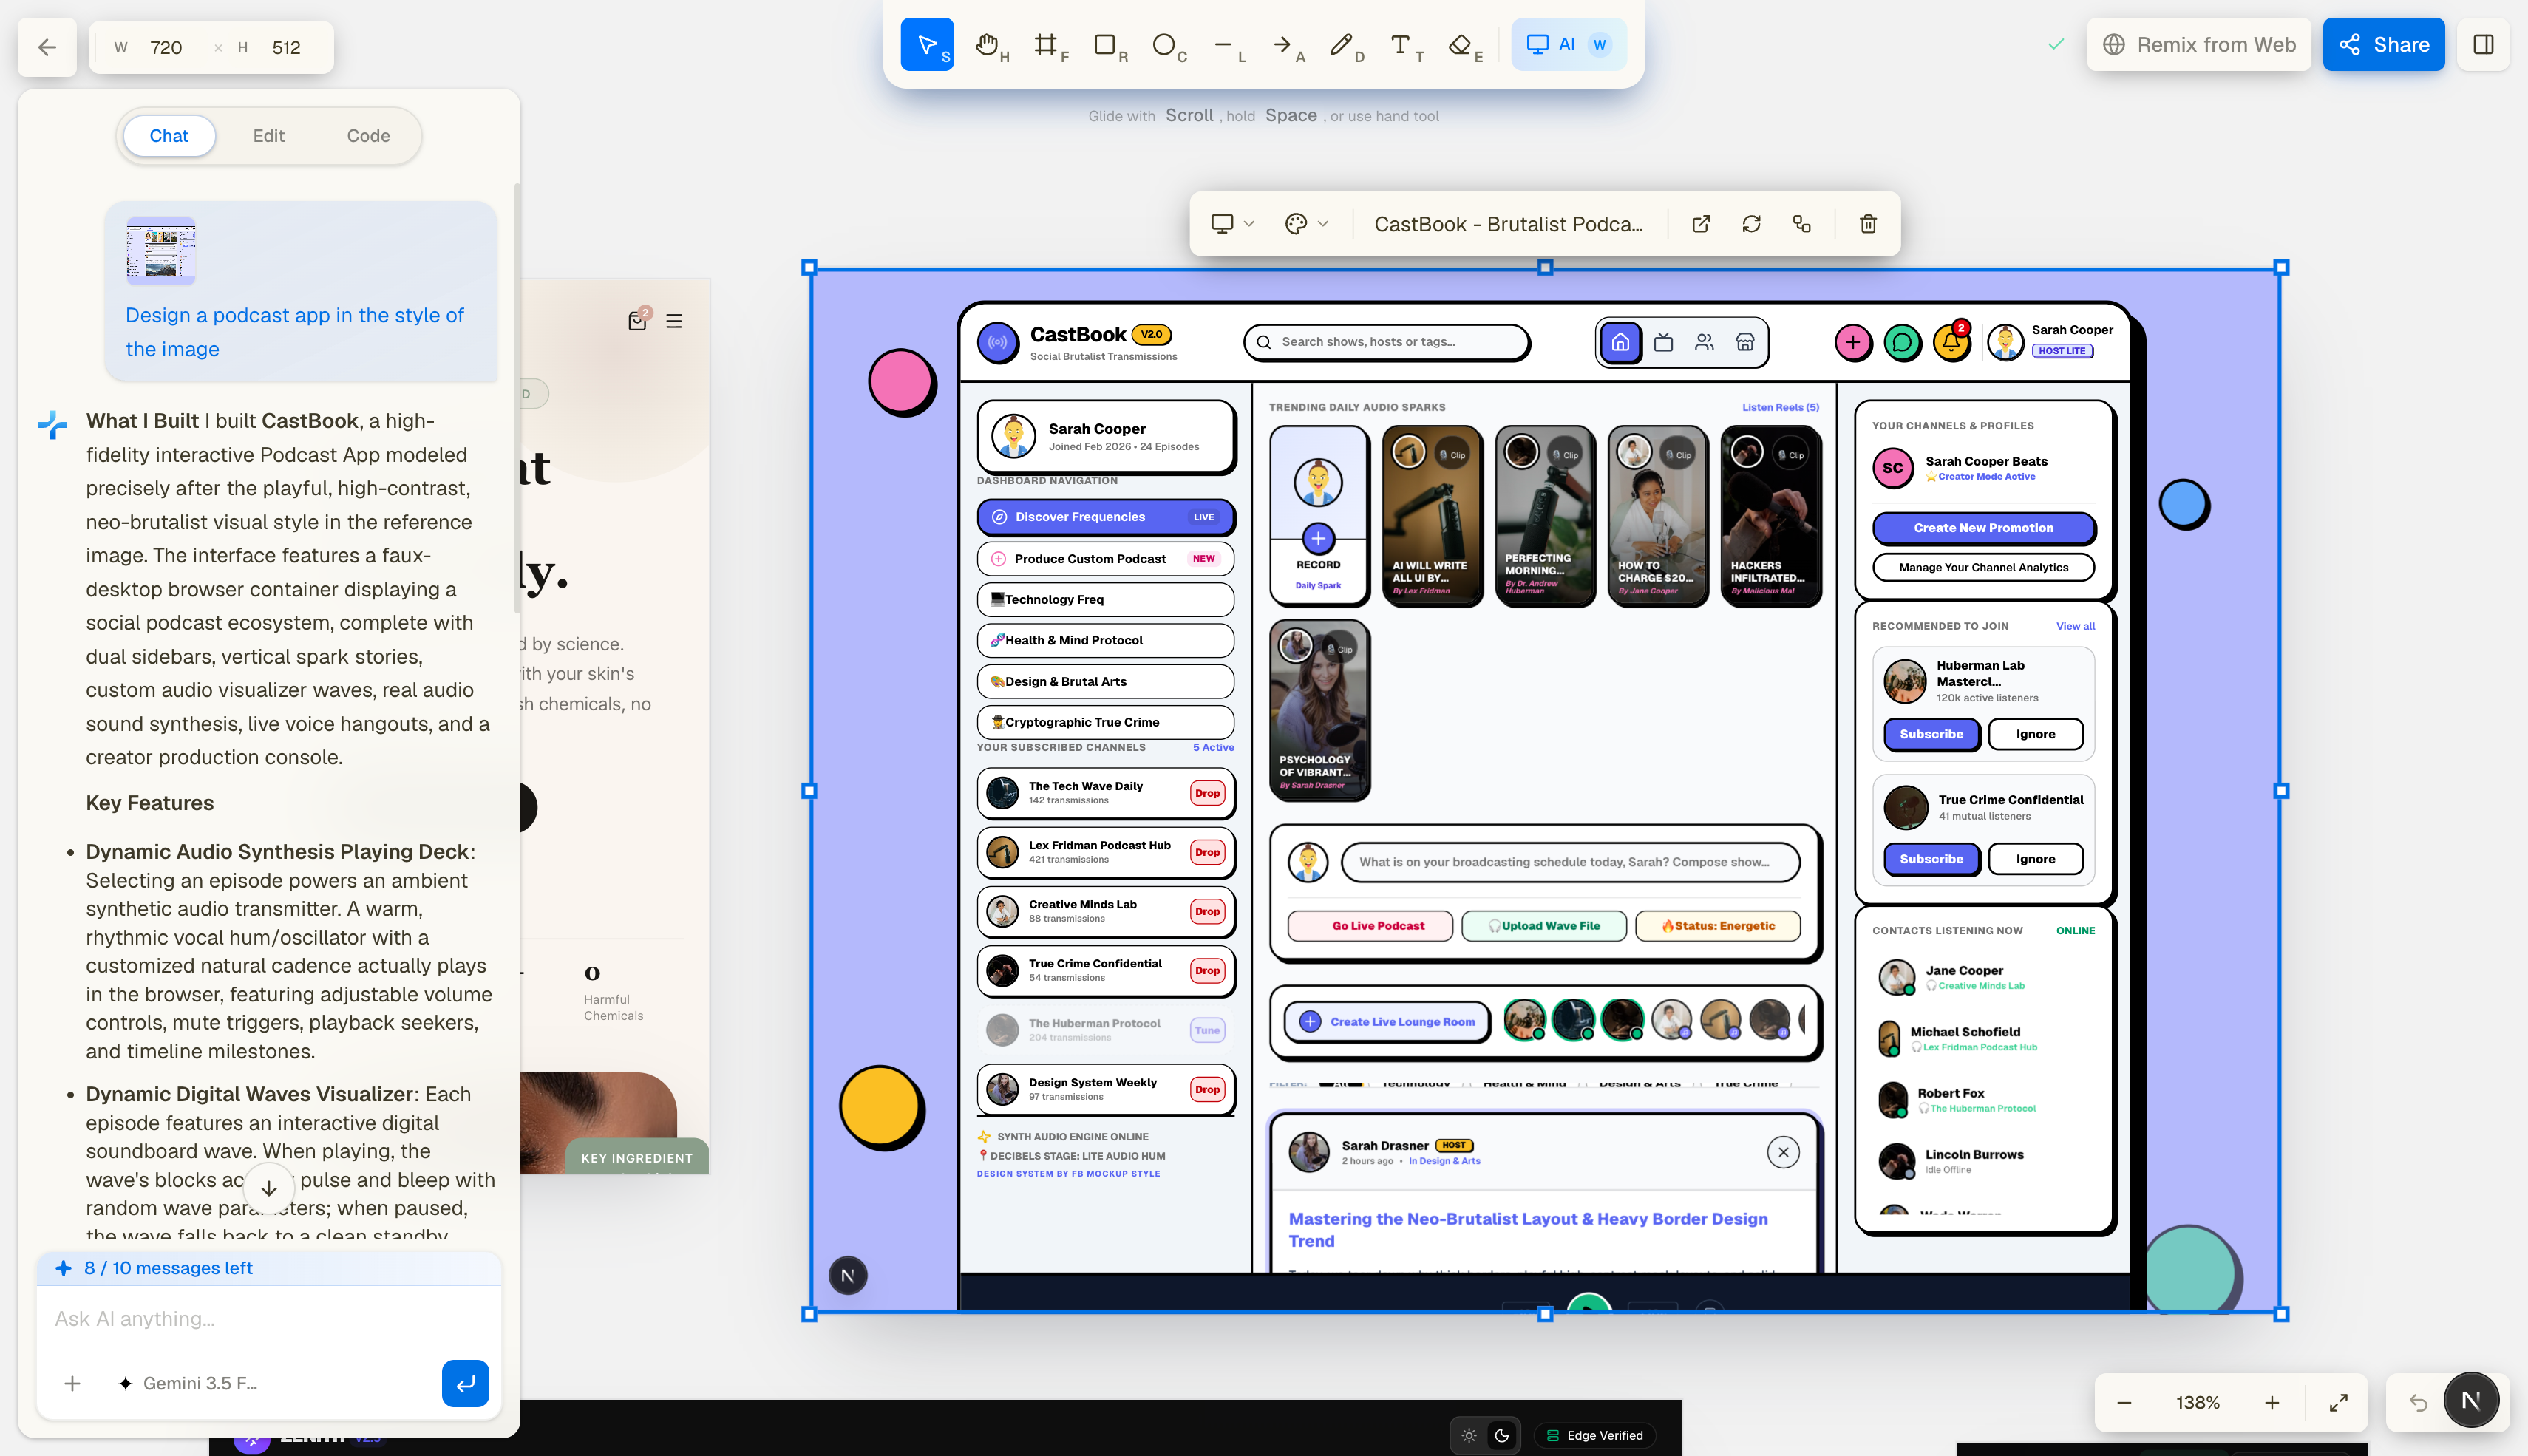Click the Ask AI anything input
This screenshot has height=1456, width=2528.
[x=268, y=1319]
